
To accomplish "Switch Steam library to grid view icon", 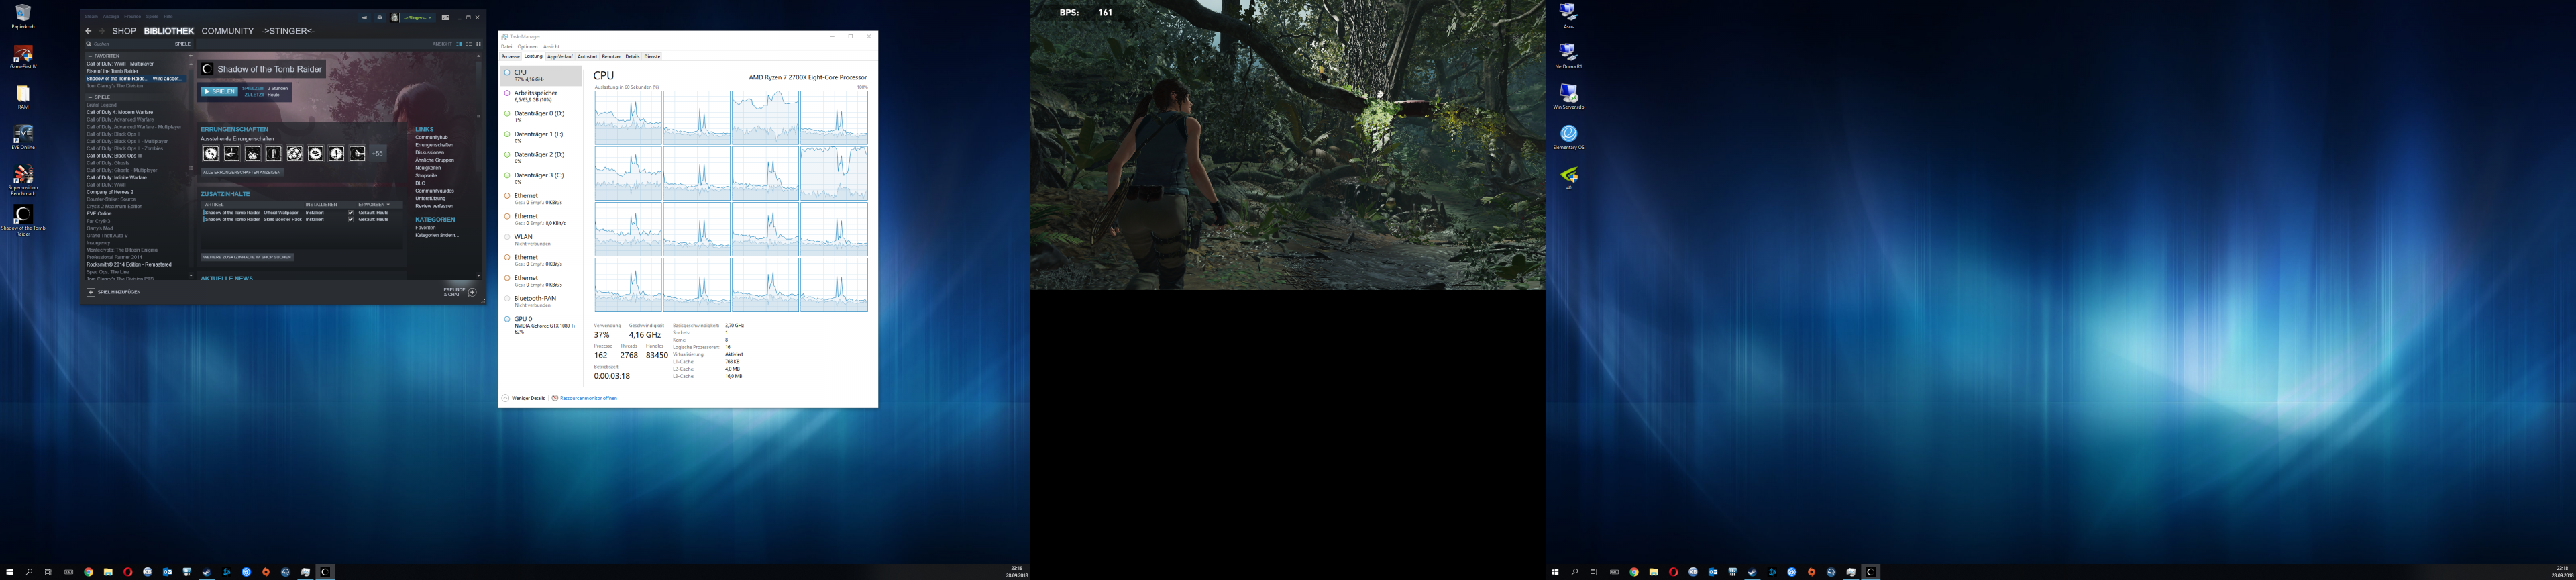I will pos(479,44).
